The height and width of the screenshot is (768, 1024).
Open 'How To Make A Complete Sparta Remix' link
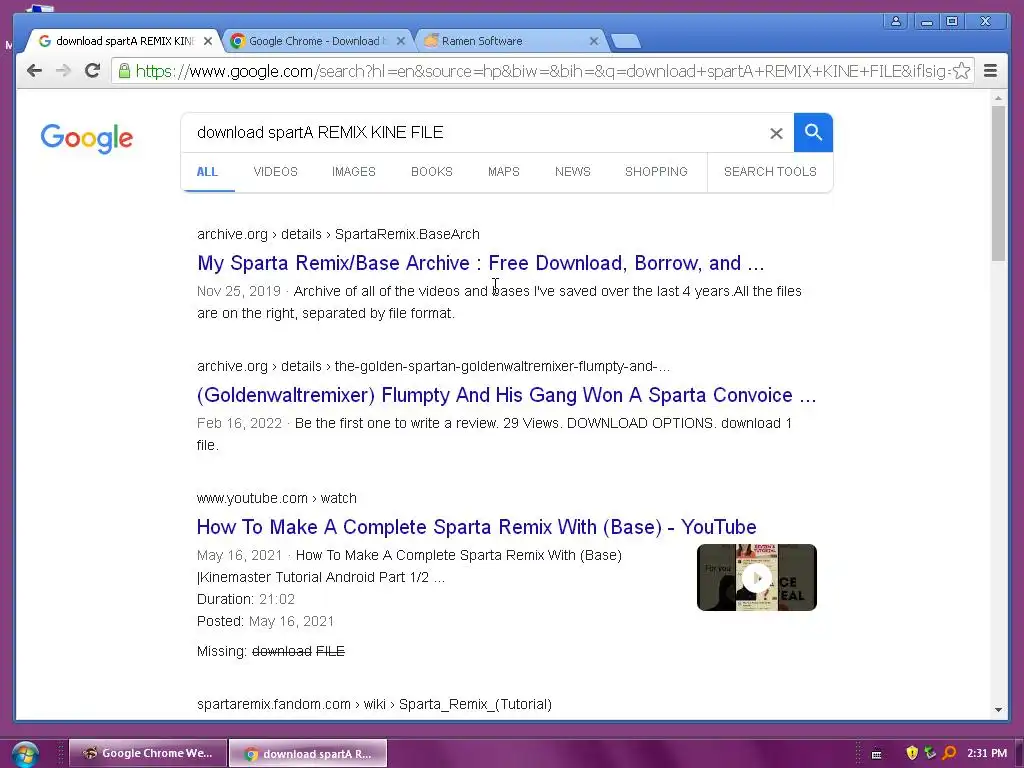[477, 527]
